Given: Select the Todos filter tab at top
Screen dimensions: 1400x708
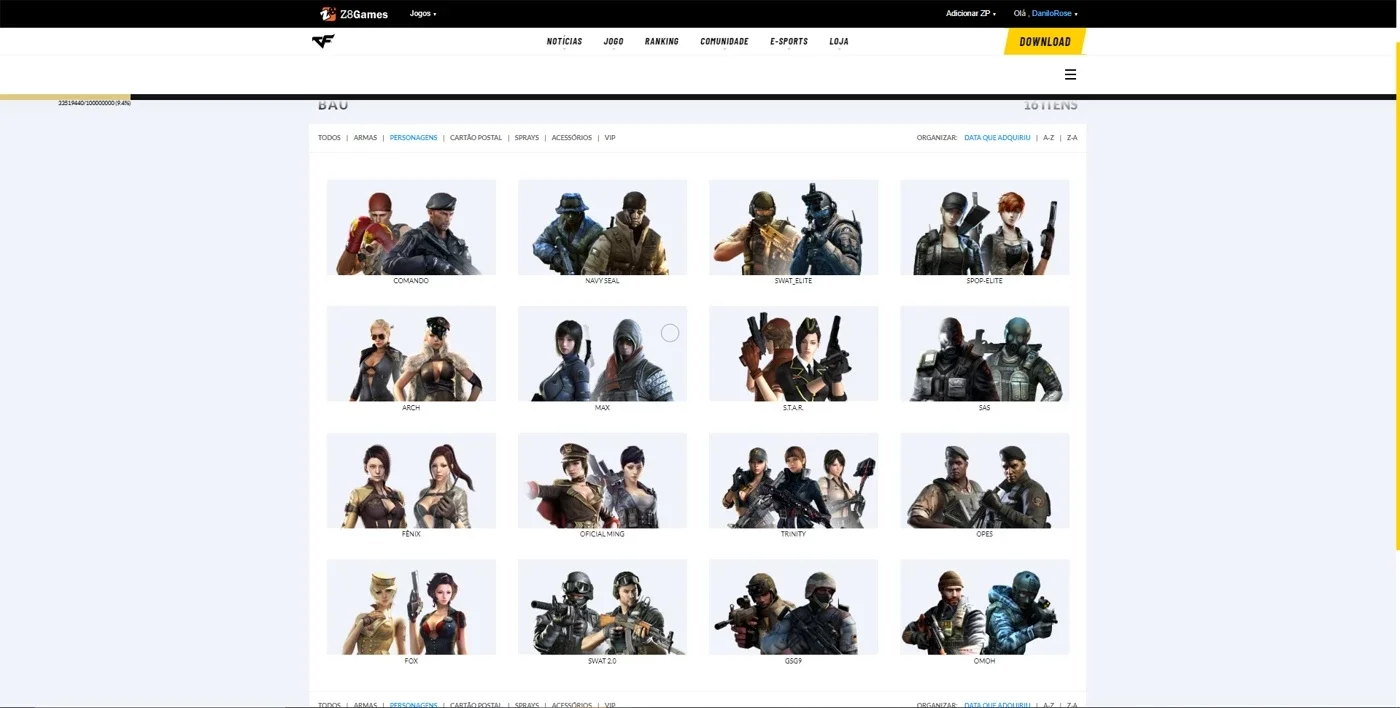Looking at the screenshot, I should point(329,138).
